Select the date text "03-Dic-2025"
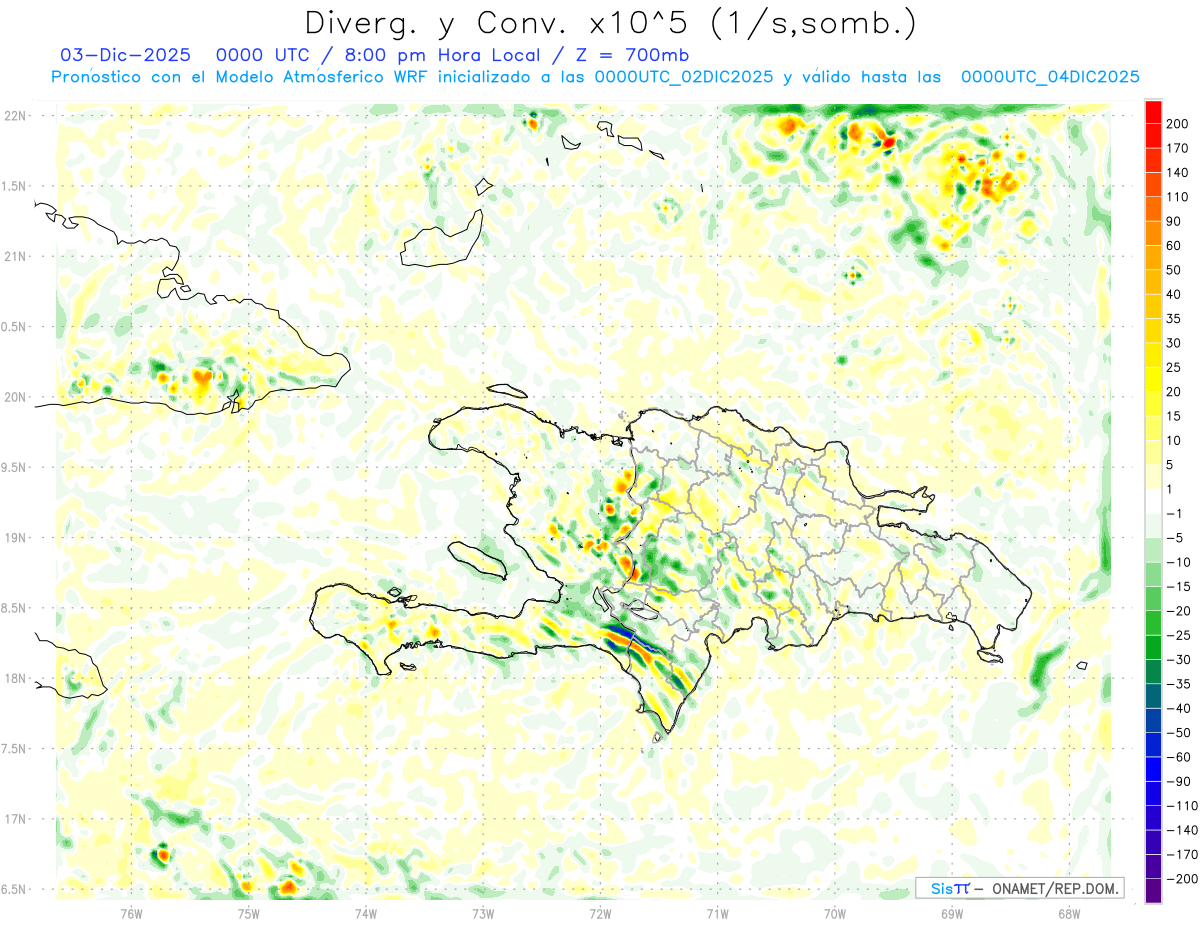 (x=124, y=54)
